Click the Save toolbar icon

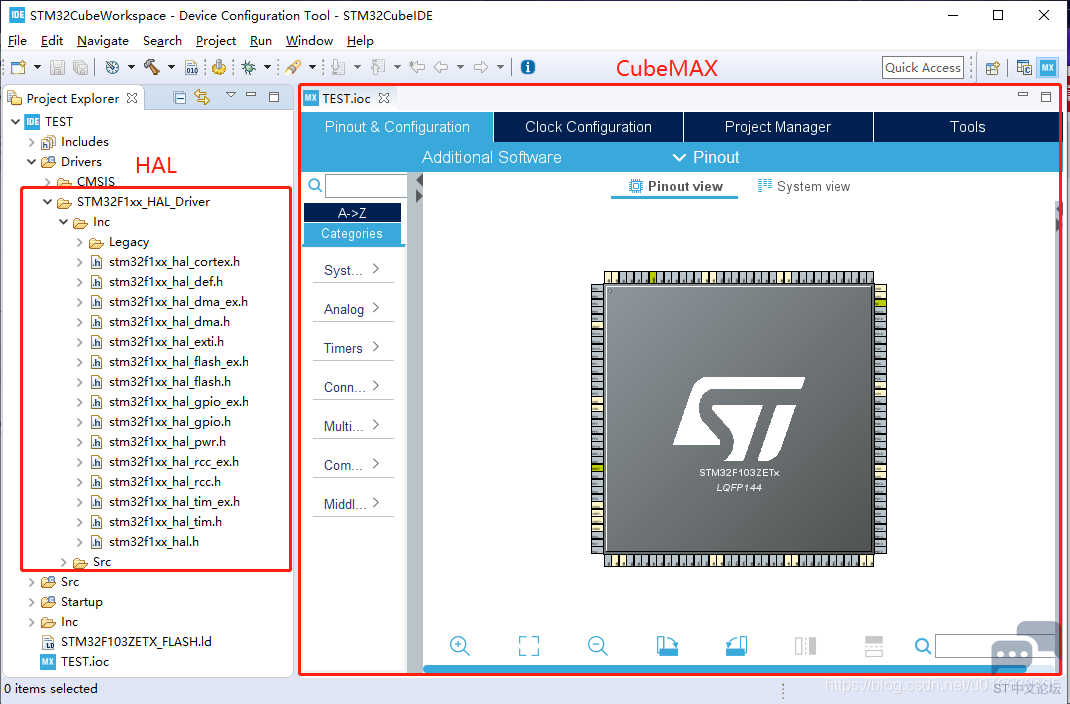click(x=57, y=67)
